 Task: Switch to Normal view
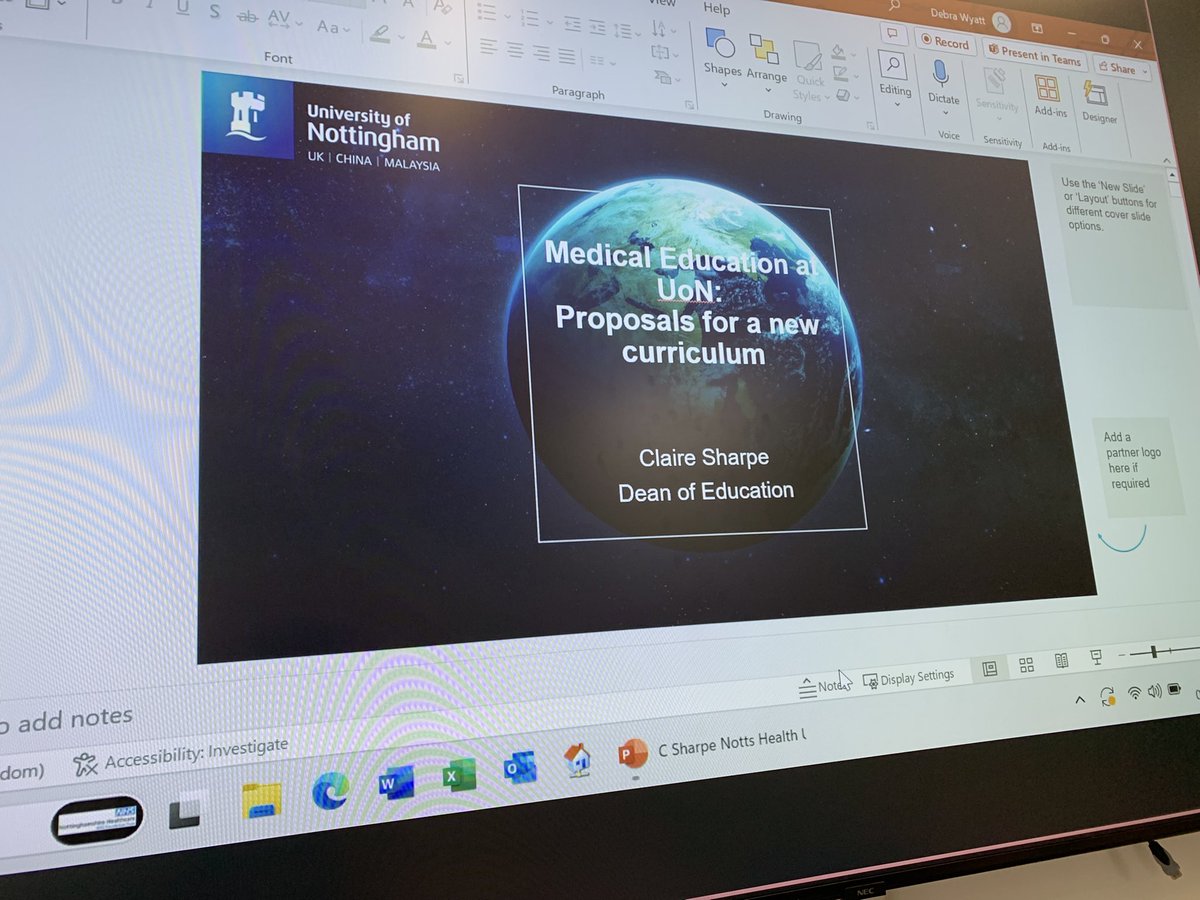990,668
